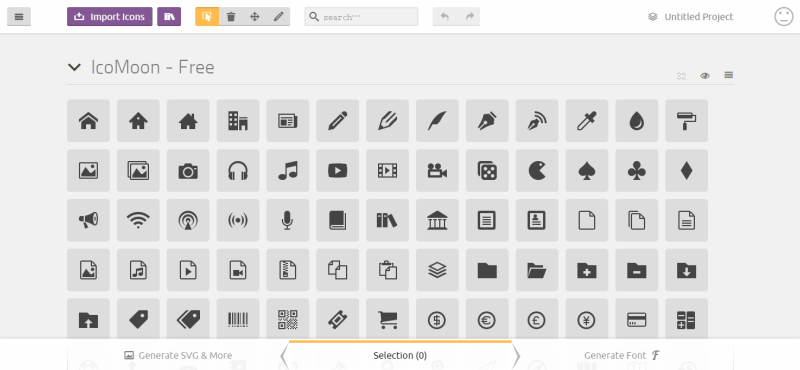This screenshot has height=370, width=800.
Task: Select the QR code icon
Action: pyautogui.click(x=288, y=320)
